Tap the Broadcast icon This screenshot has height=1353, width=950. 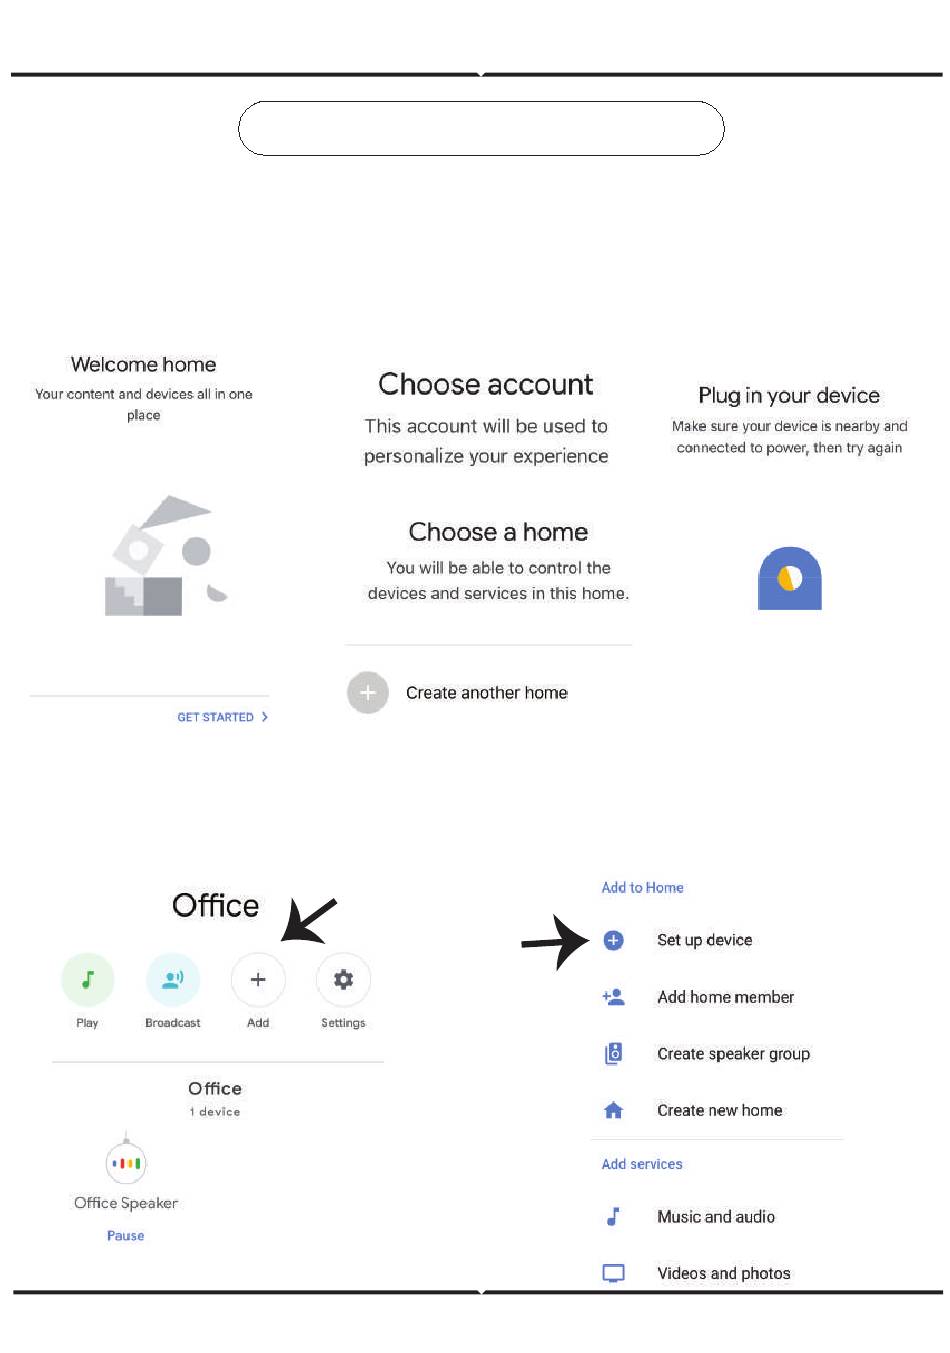(173, 980)
